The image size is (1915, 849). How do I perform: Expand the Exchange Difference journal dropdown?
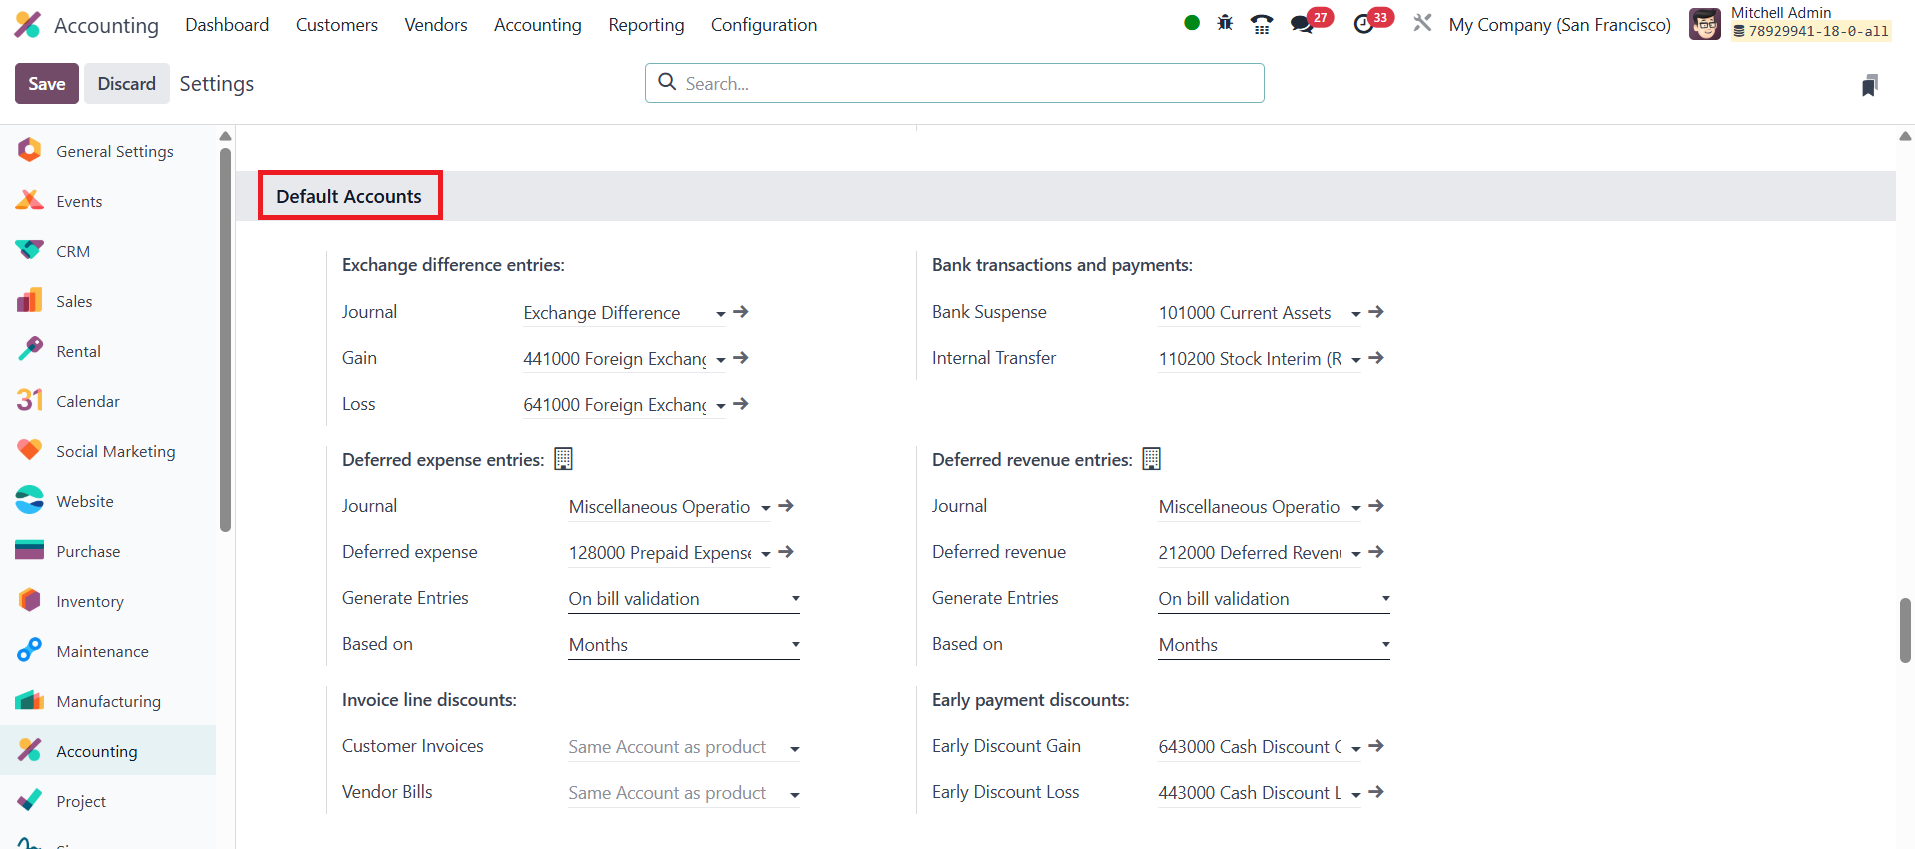[720, 314]
